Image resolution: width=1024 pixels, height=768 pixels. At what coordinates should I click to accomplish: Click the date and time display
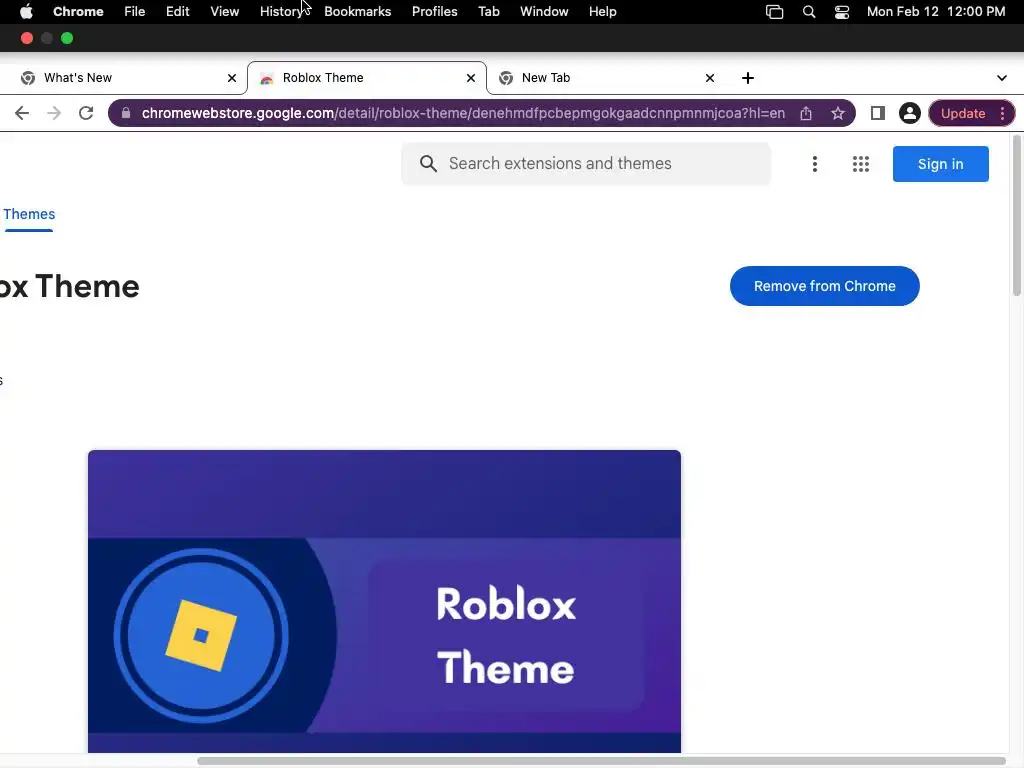936,12
